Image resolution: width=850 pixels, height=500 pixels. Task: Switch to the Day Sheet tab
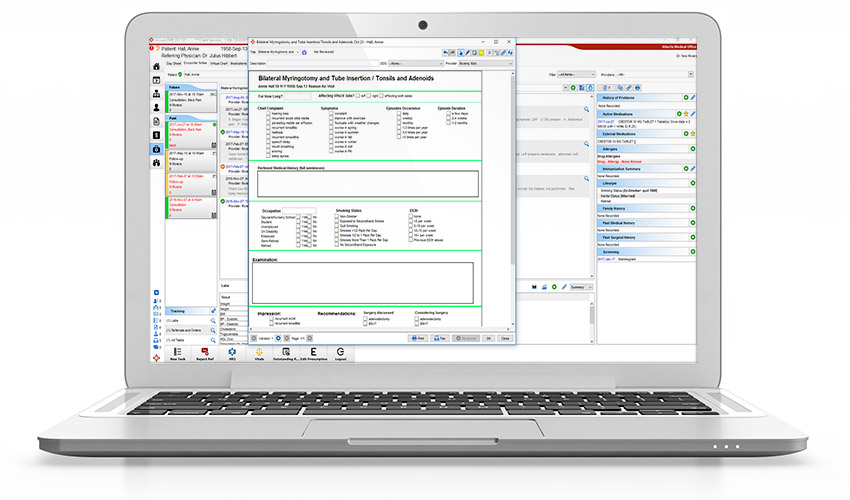pos(173,63)
